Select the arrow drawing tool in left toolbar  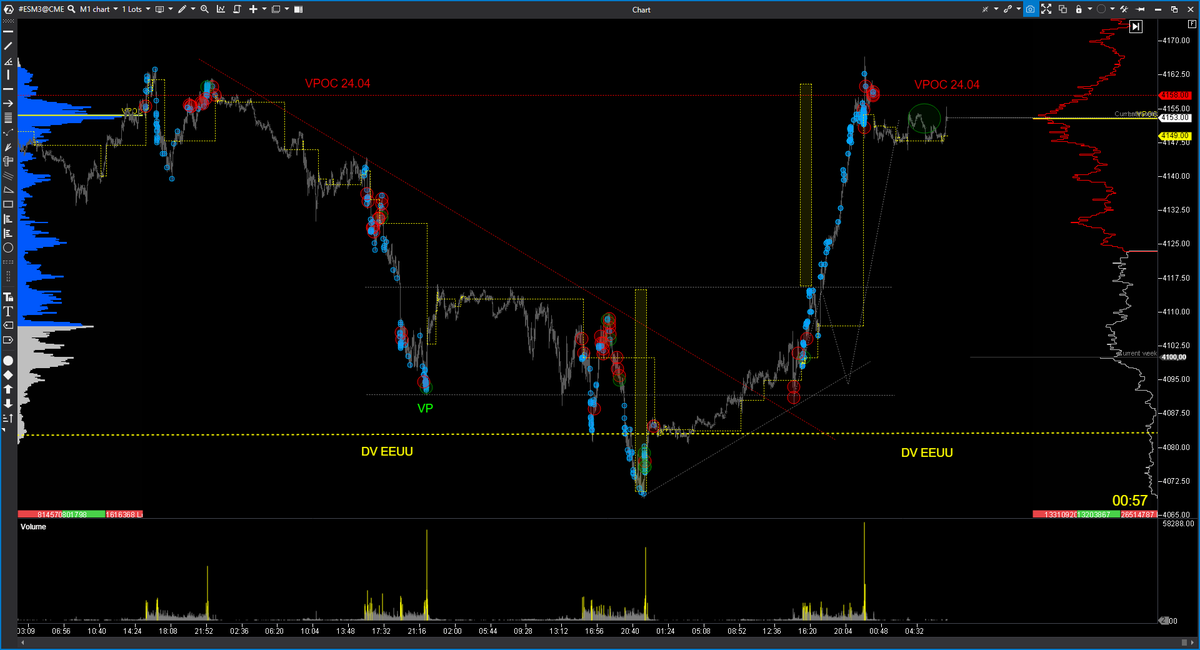[x=8, y=104]
